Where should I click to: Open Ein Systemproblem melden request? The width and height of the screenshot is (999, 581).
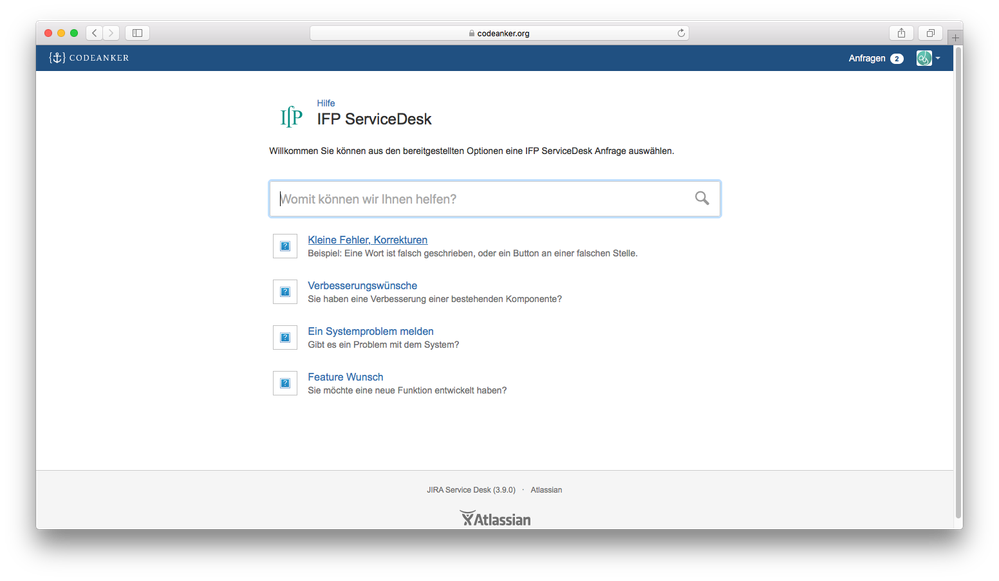[371, 331]
